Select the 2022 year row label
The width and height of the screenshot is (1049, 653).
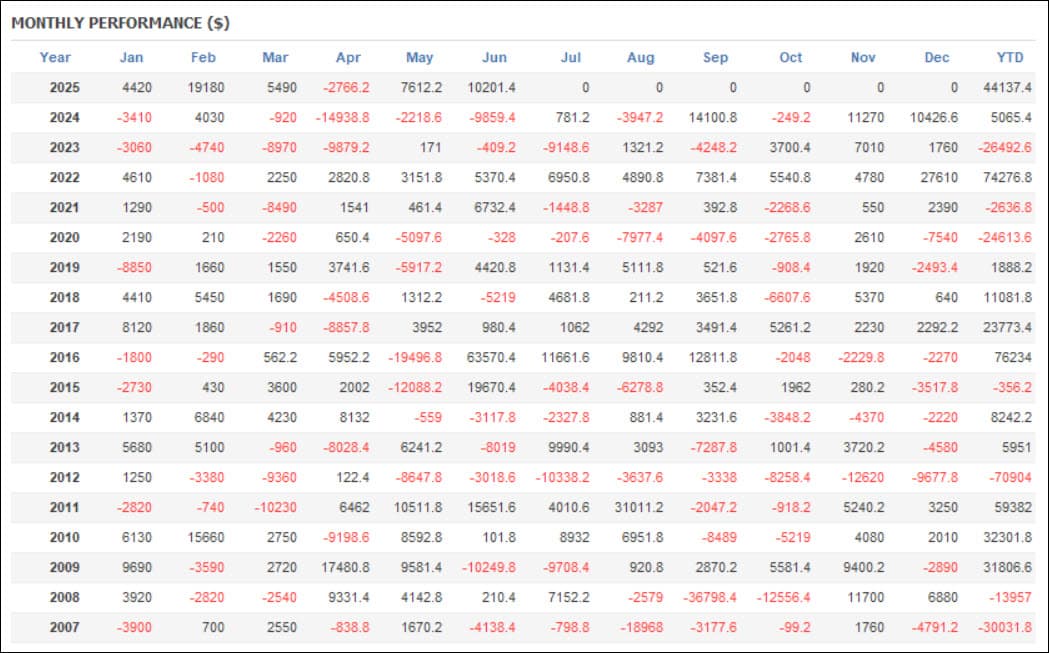point(64,178)
